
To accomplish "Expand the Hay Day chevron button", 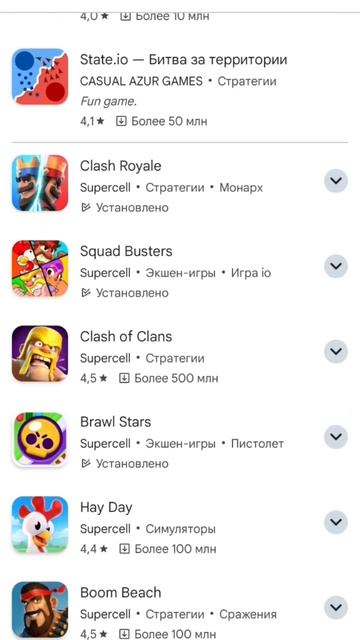I will pyautogui.click(x=336, y=522).
